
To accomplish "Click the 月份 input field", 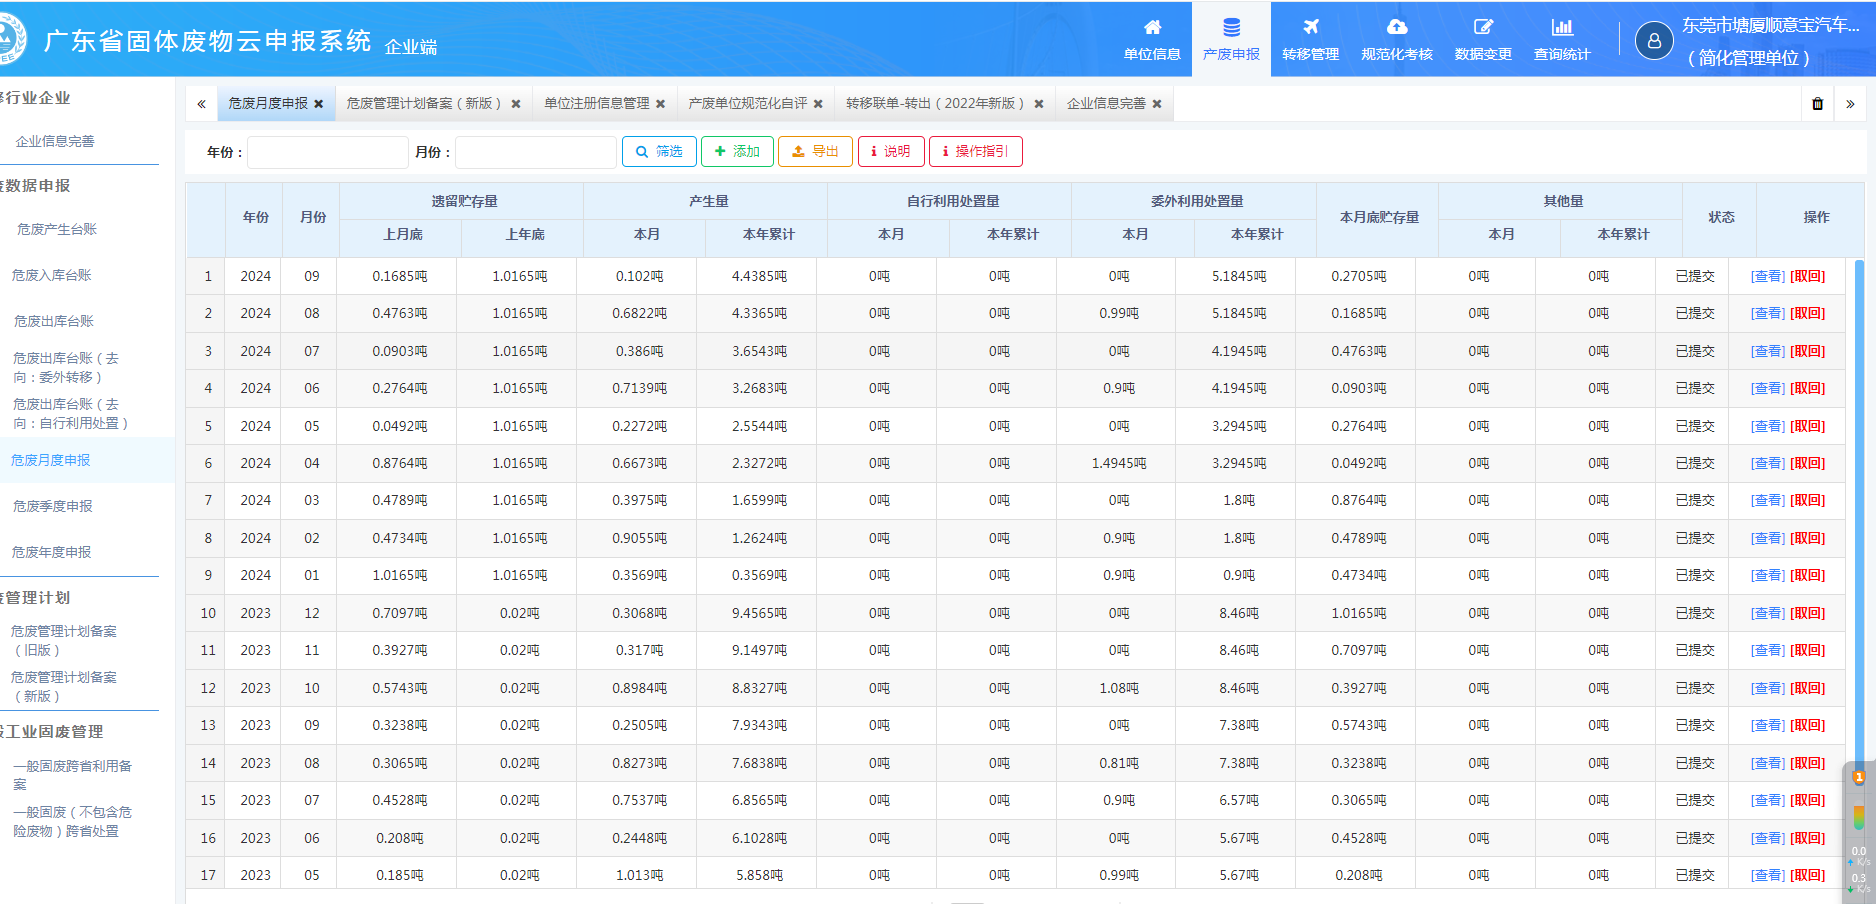I will point(535,152).
